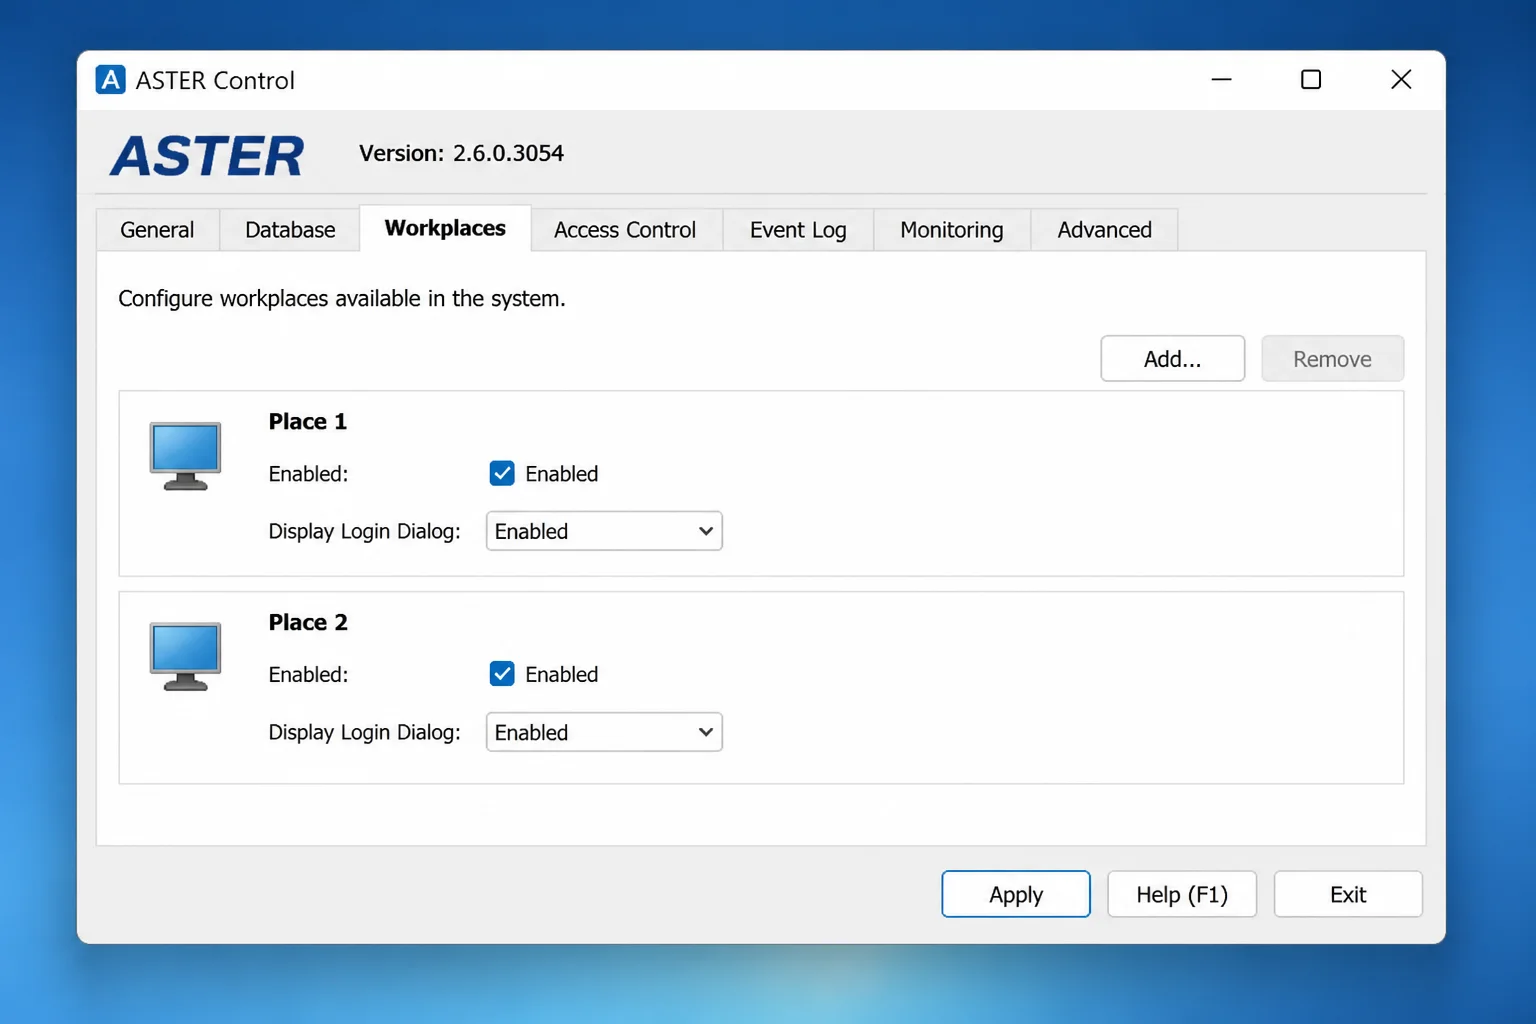
Task: Click the Place 2 monitor icon
Action: 185,657
